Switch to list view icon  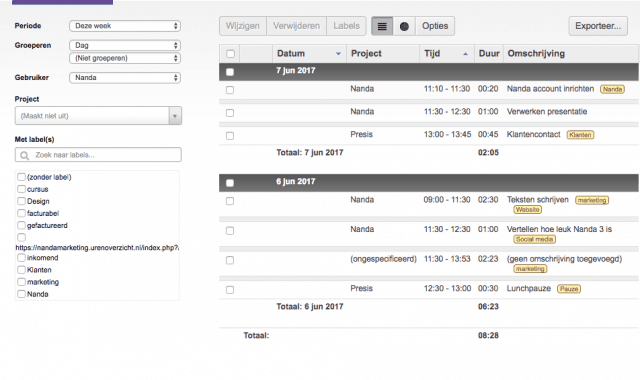(382, 26)
